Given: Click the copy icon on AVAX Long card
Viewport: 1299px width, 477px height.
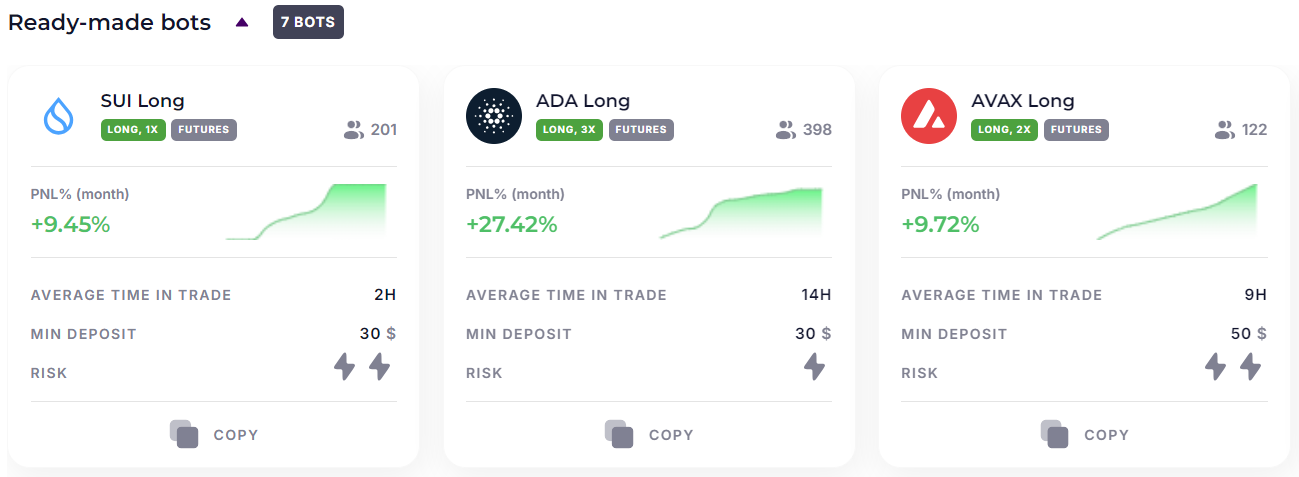Looking at the screenshot, I should (1054, 434).
